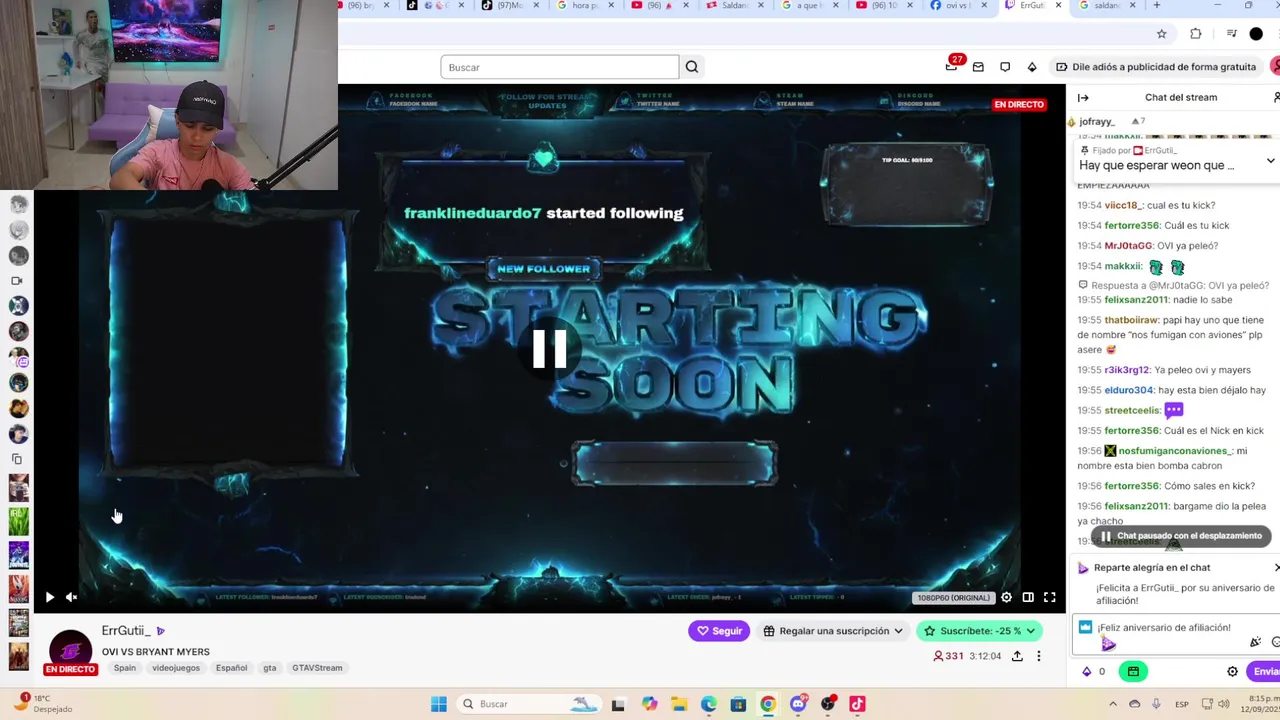Open the Get Bits diamond icon
The height and width of the screenshot is (720, 1280).
click(1032, 67)
